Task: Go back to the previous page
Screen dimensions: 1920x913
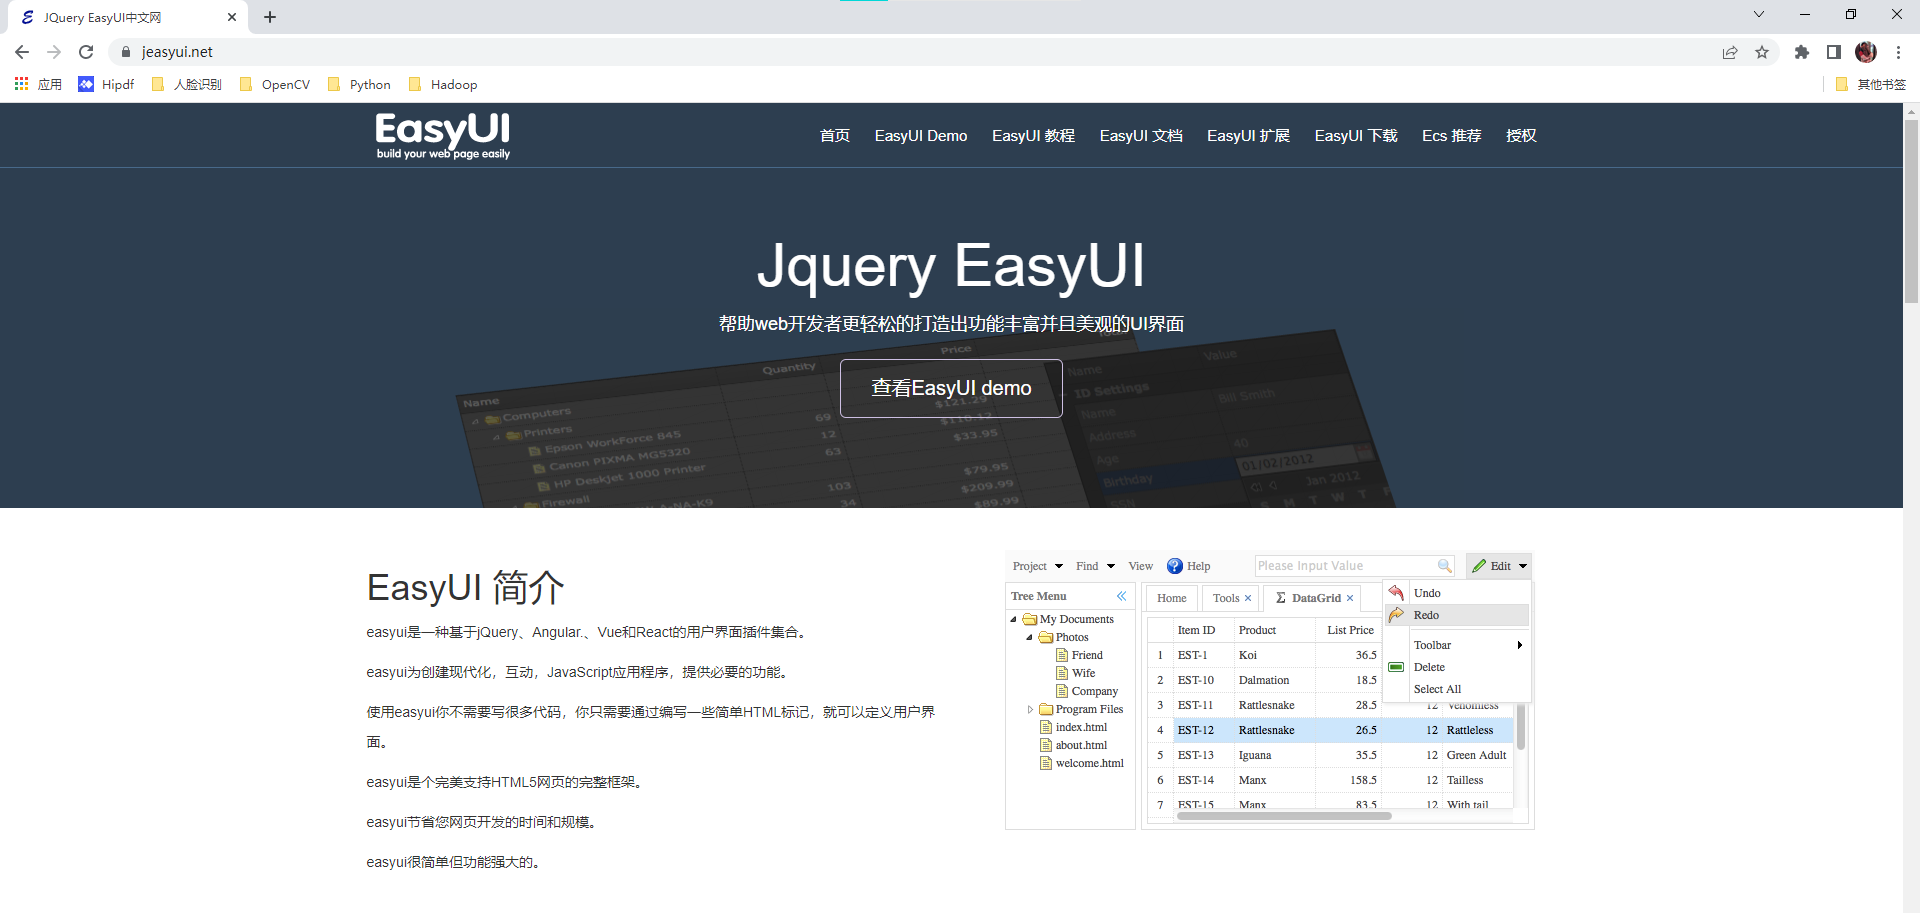Action: tap(22, 52)
